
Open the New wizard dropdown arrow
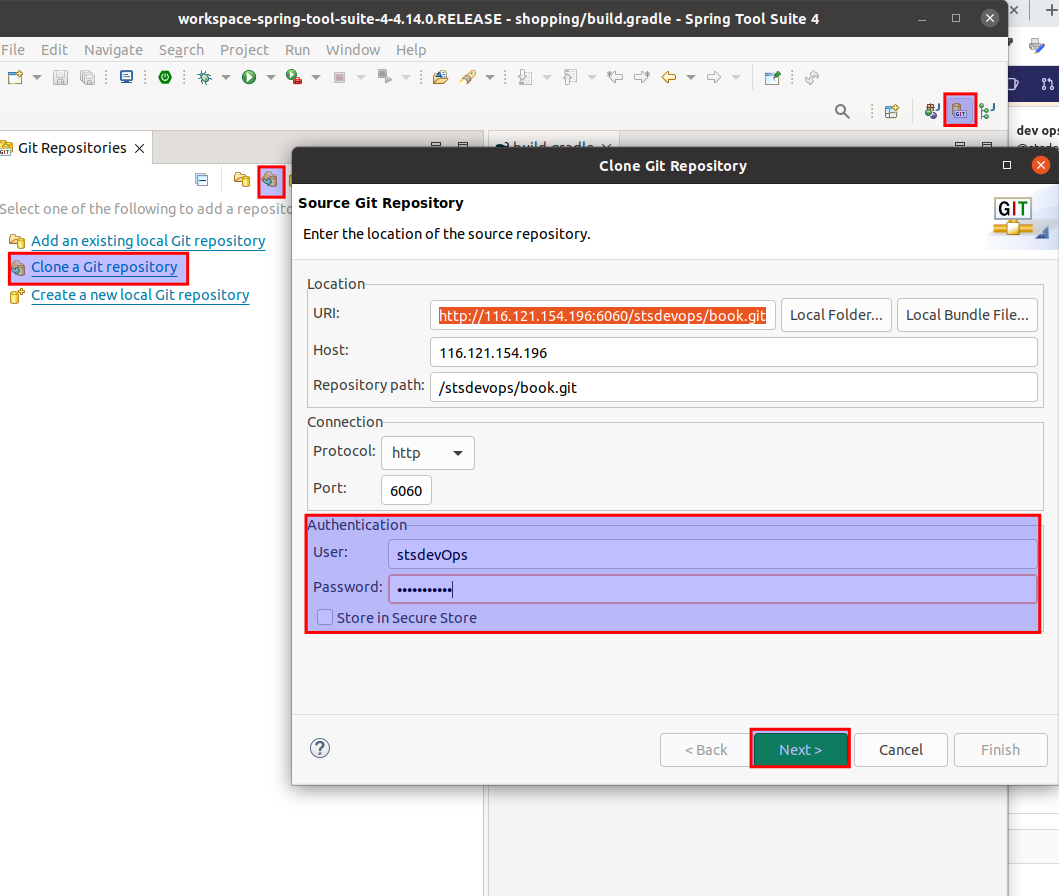point(37,78)
